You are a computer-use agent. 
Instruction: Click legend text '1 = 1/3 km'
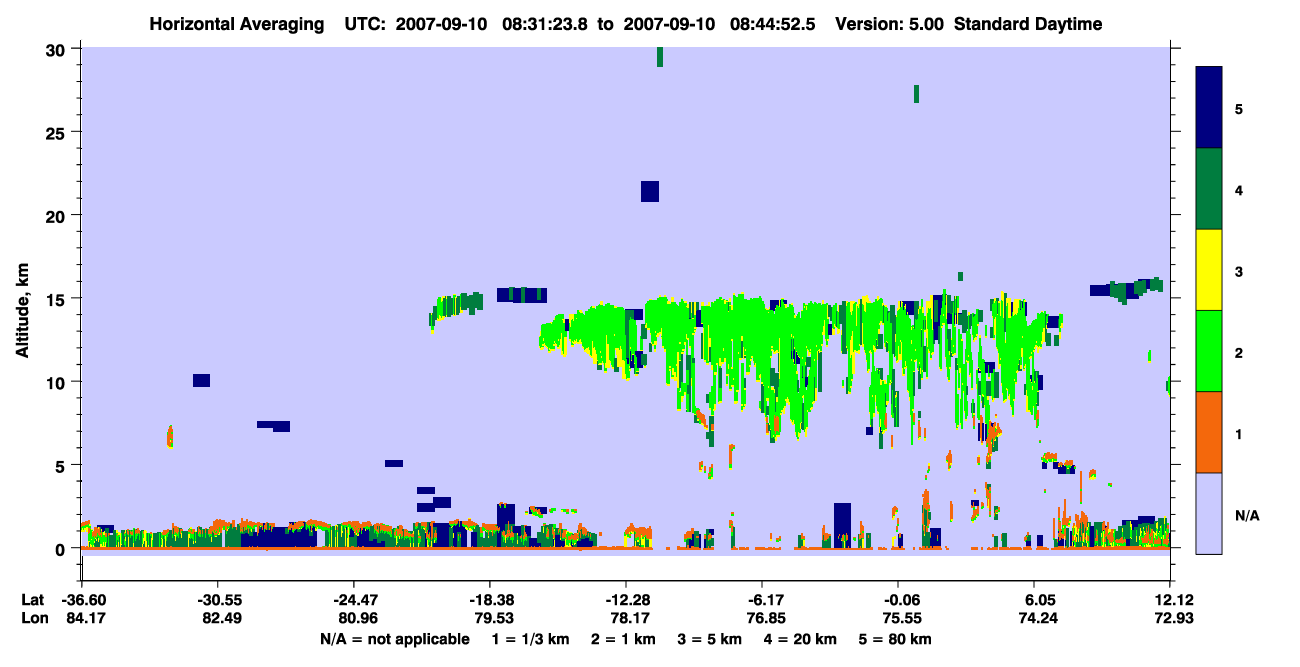pos(528,639)
